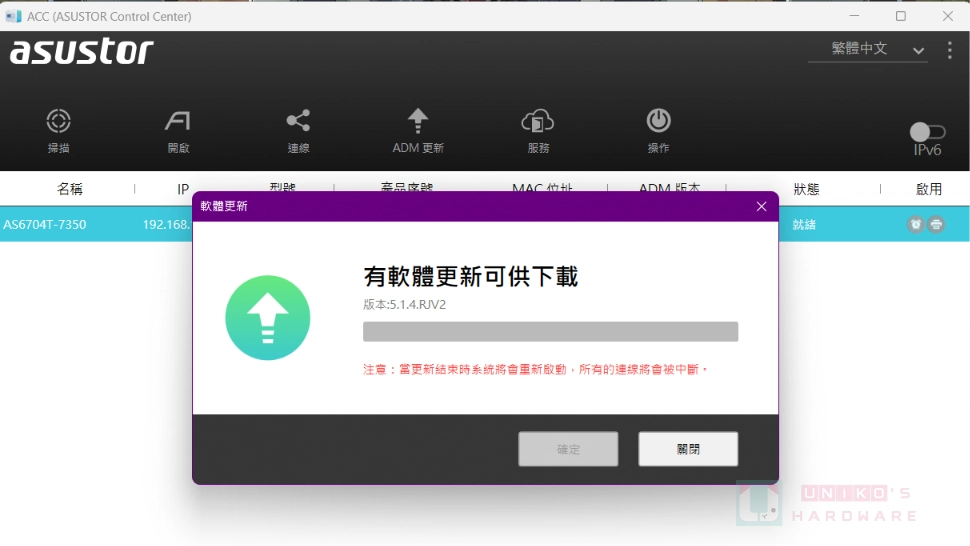Image resolution: width=970 pixels, height=546 pixels.
Task: Select the AS6704T-7350 device row
Action: (484, 224)
